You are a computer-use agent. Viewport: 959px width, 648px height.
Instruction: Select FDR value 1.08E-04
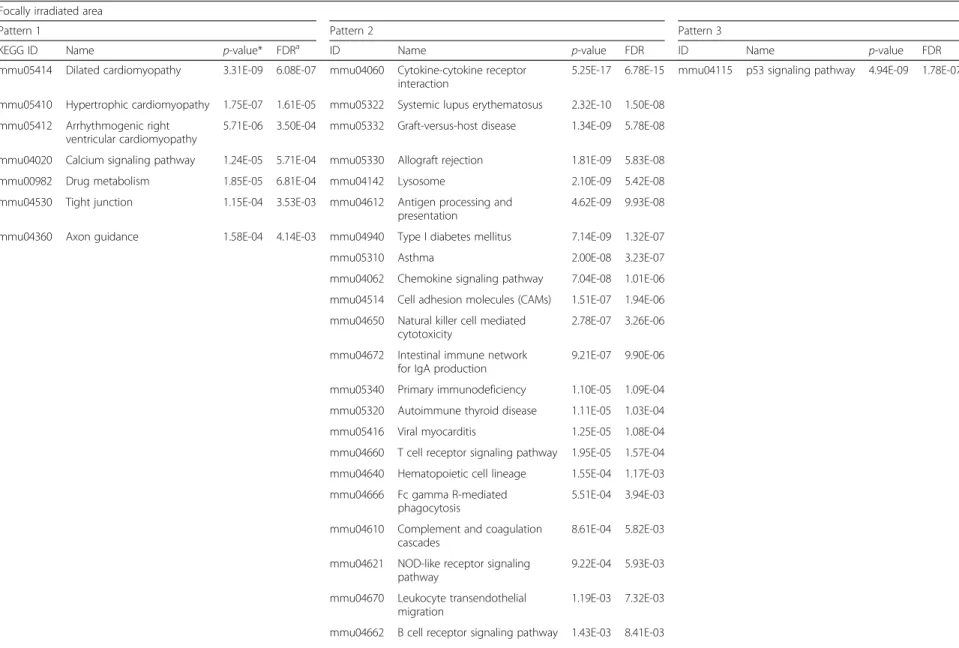click(645, 432)
